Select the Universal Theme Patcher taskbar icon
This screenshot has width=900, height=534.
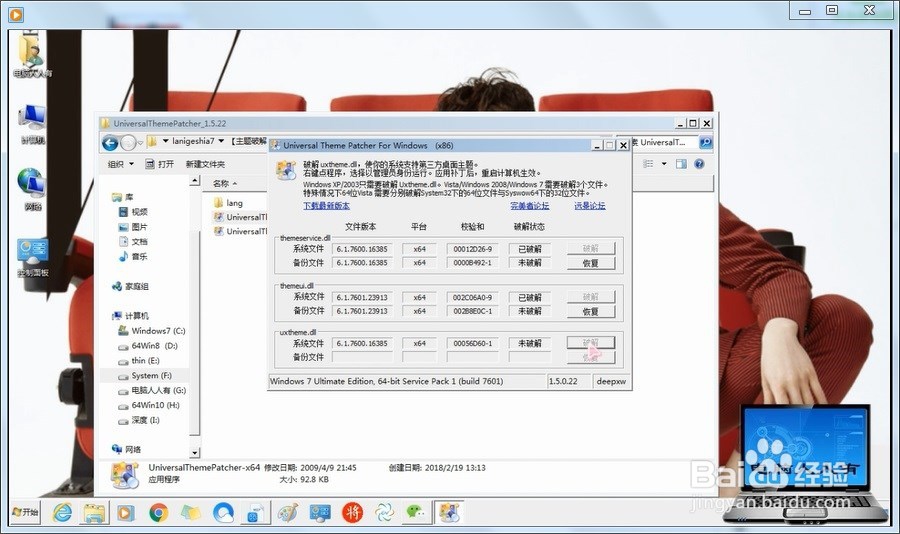point(449,512)
